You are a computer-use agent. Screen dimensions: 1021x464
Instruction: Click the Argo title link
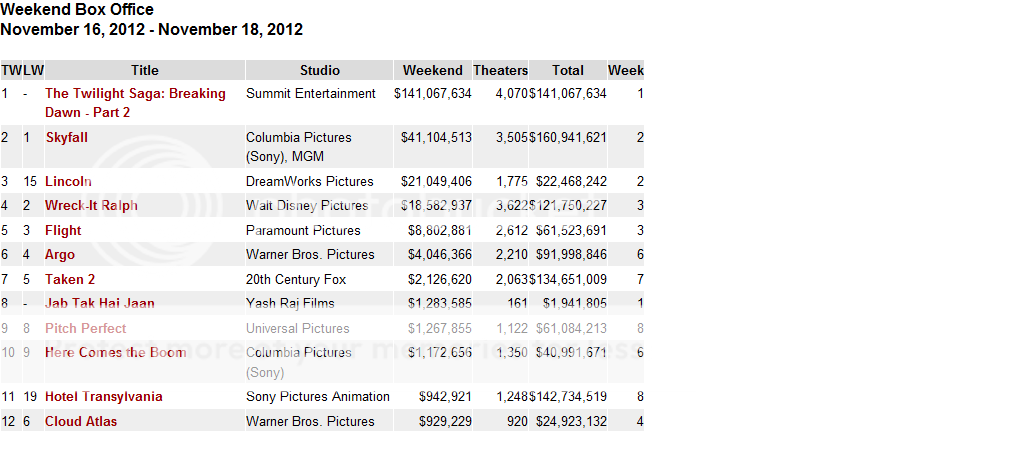pyautogui.click(x=60, y=255)
